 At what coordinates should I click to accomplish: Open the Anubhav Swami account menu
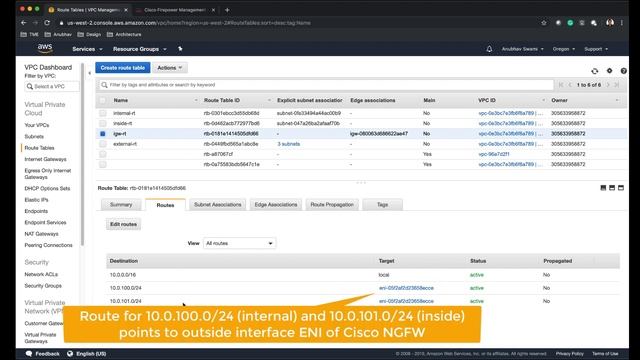(522, 49)
